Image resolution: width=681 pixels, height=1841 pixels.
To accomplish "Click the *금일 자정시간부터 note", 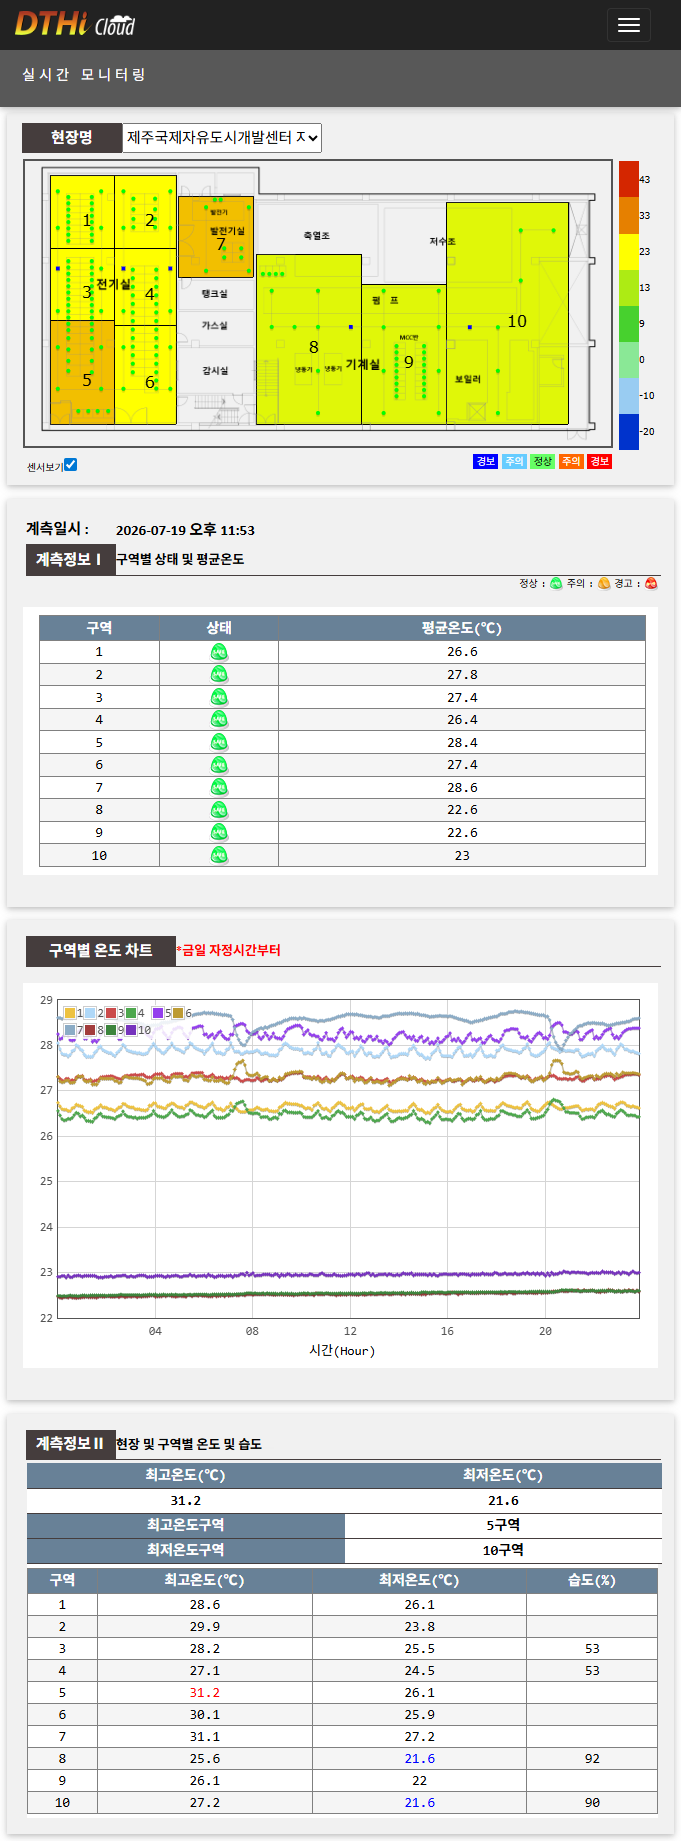I will click(x=228, y=950).
